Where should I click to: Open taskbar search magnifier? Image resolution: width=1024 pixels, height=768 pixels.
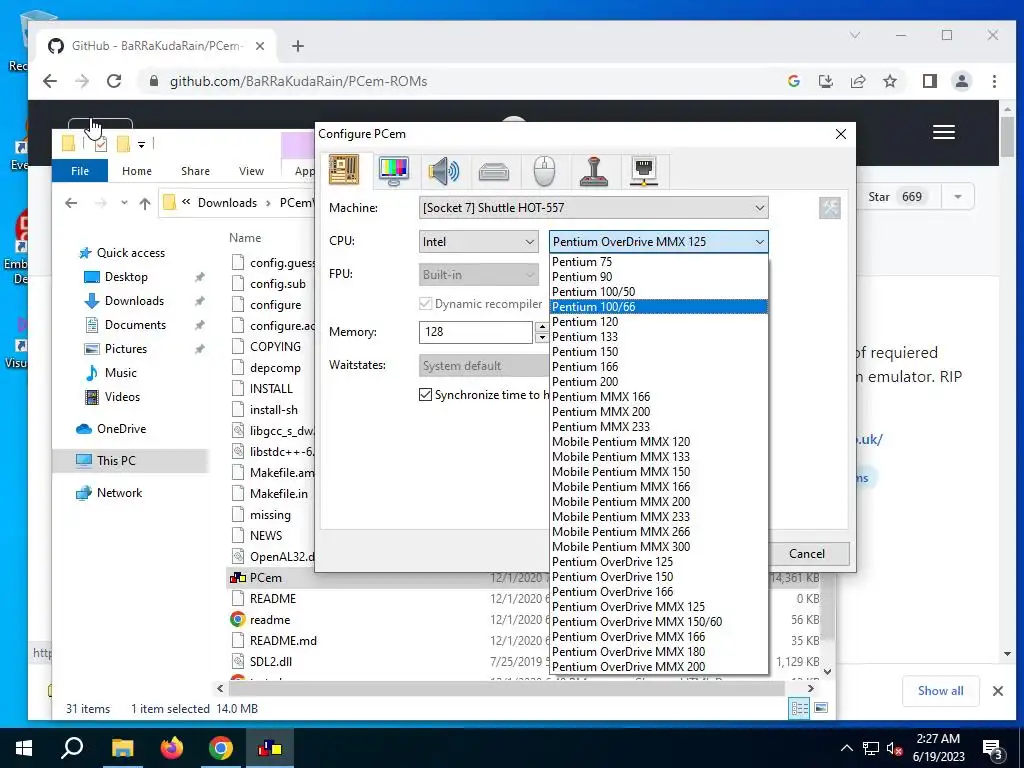72,748
